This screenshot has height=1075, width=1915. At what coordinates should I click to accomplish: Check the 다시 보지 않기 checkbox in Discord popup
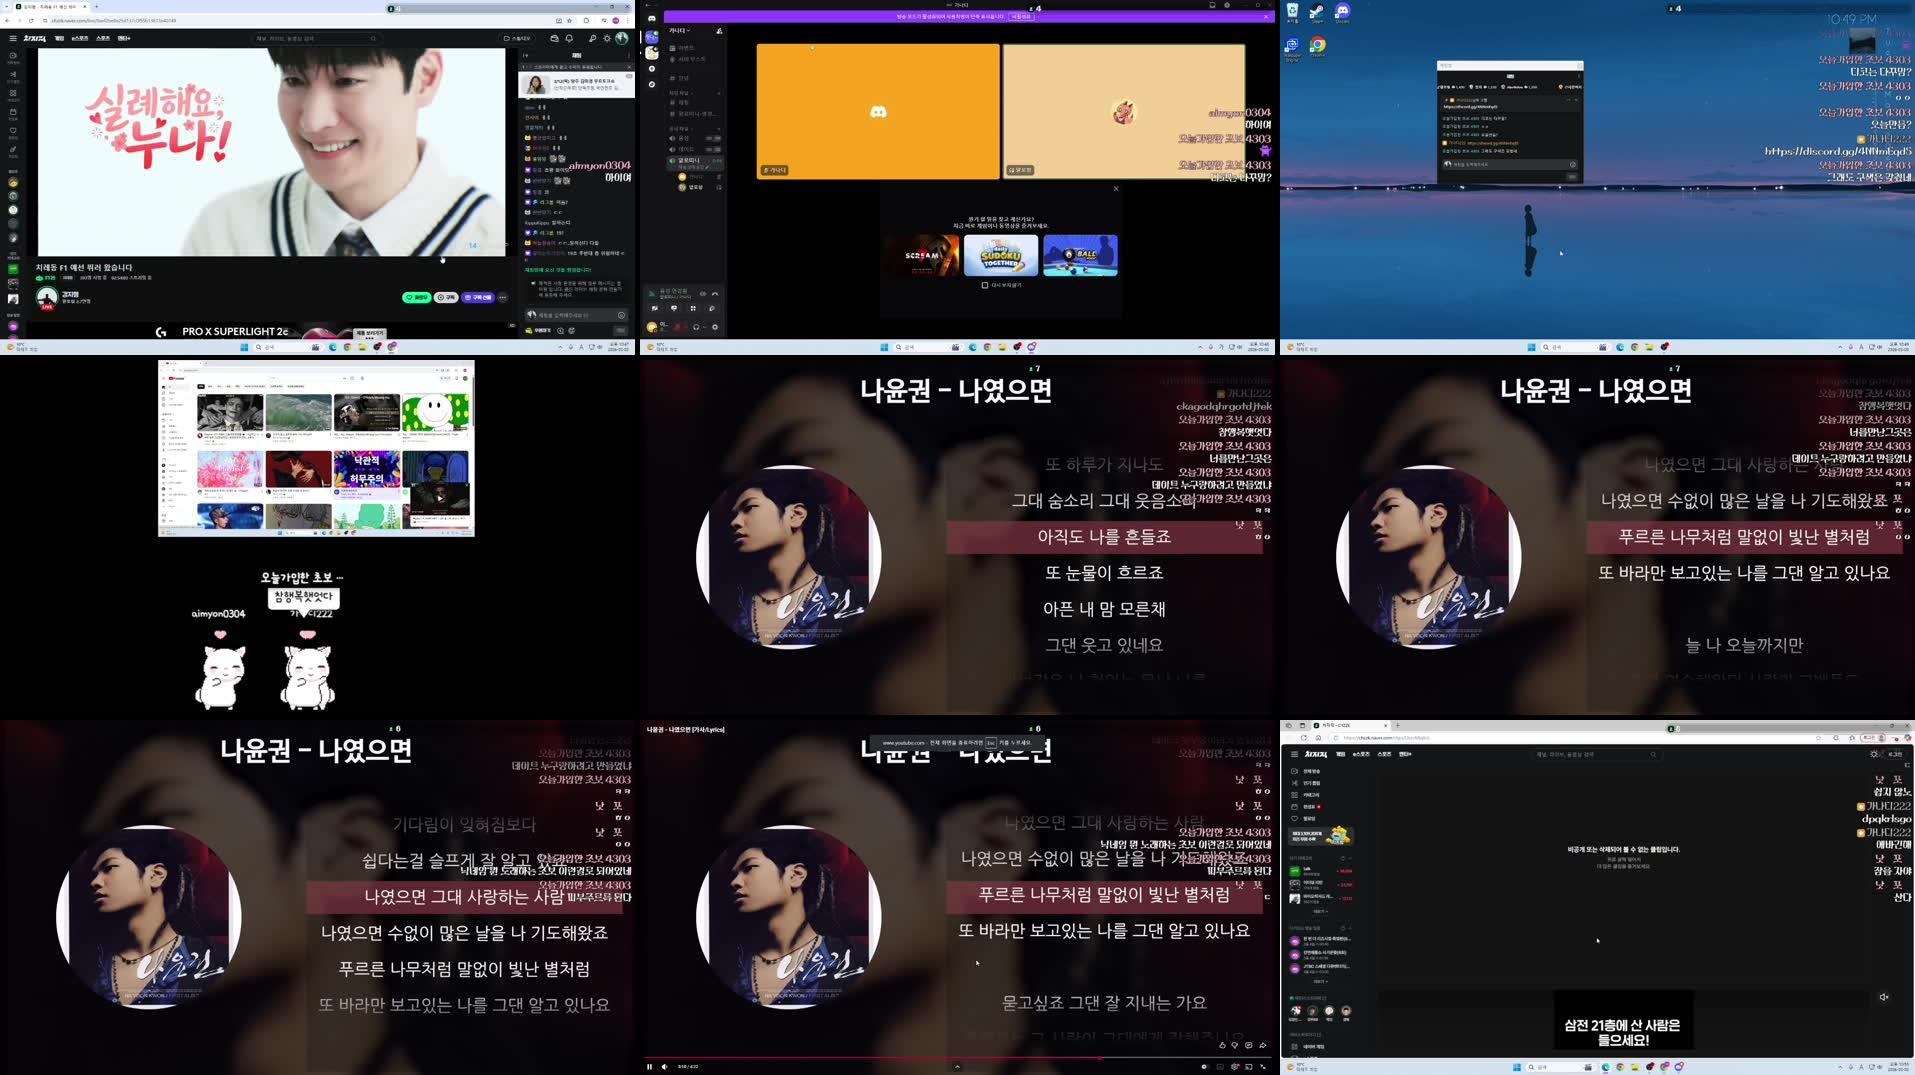(983, 284)
